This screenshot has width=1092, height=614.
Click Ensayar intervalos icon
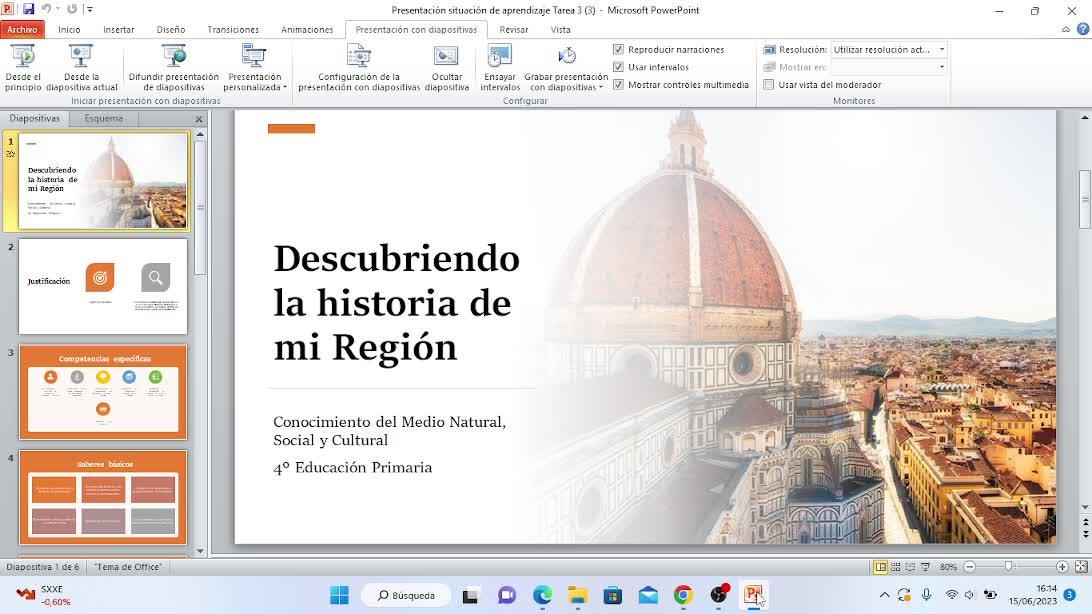(x=499, y=58)
